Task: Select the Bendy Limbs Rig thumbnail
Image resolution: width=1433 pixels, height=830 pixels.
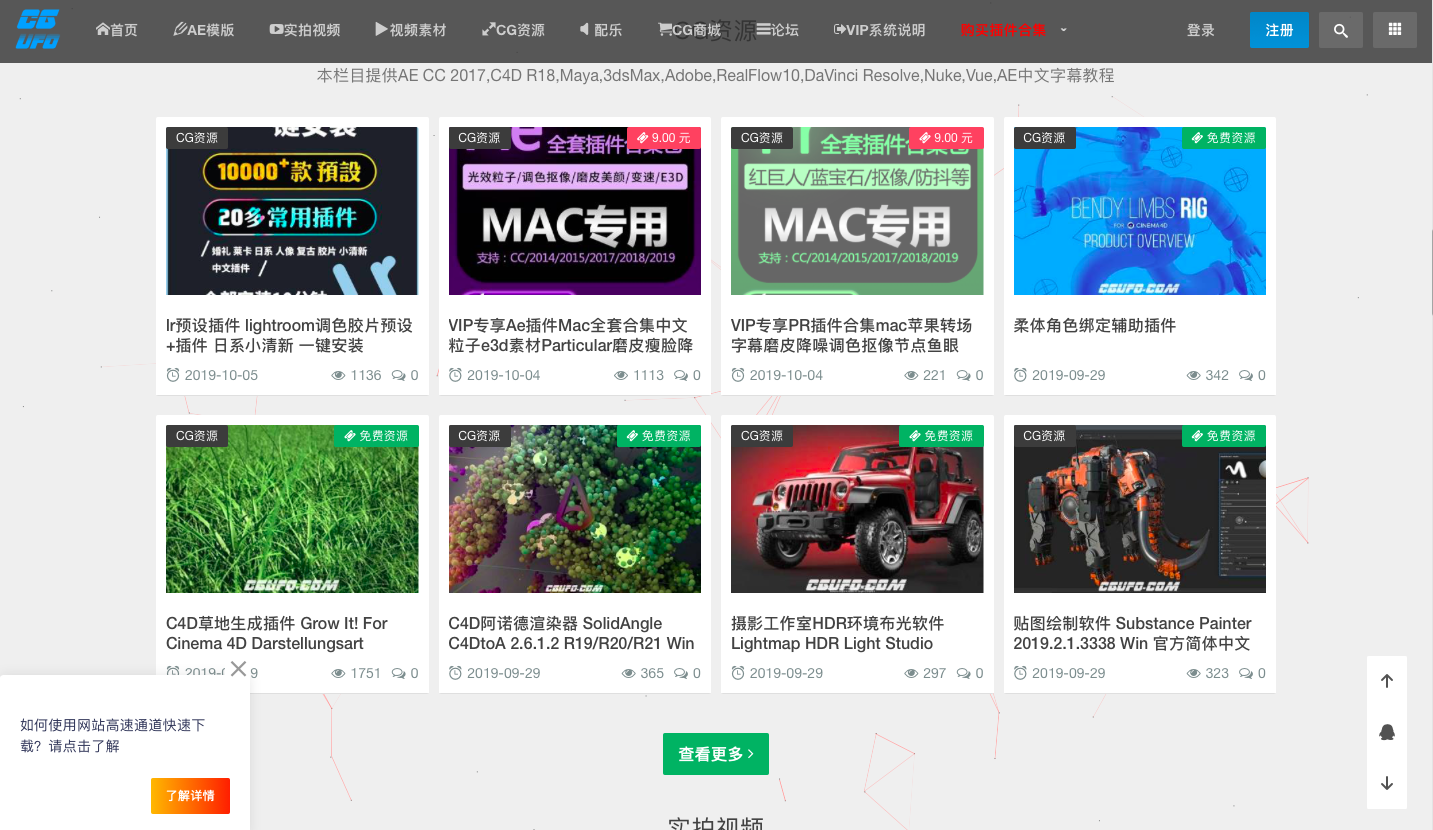Action: coord(1139,211)
